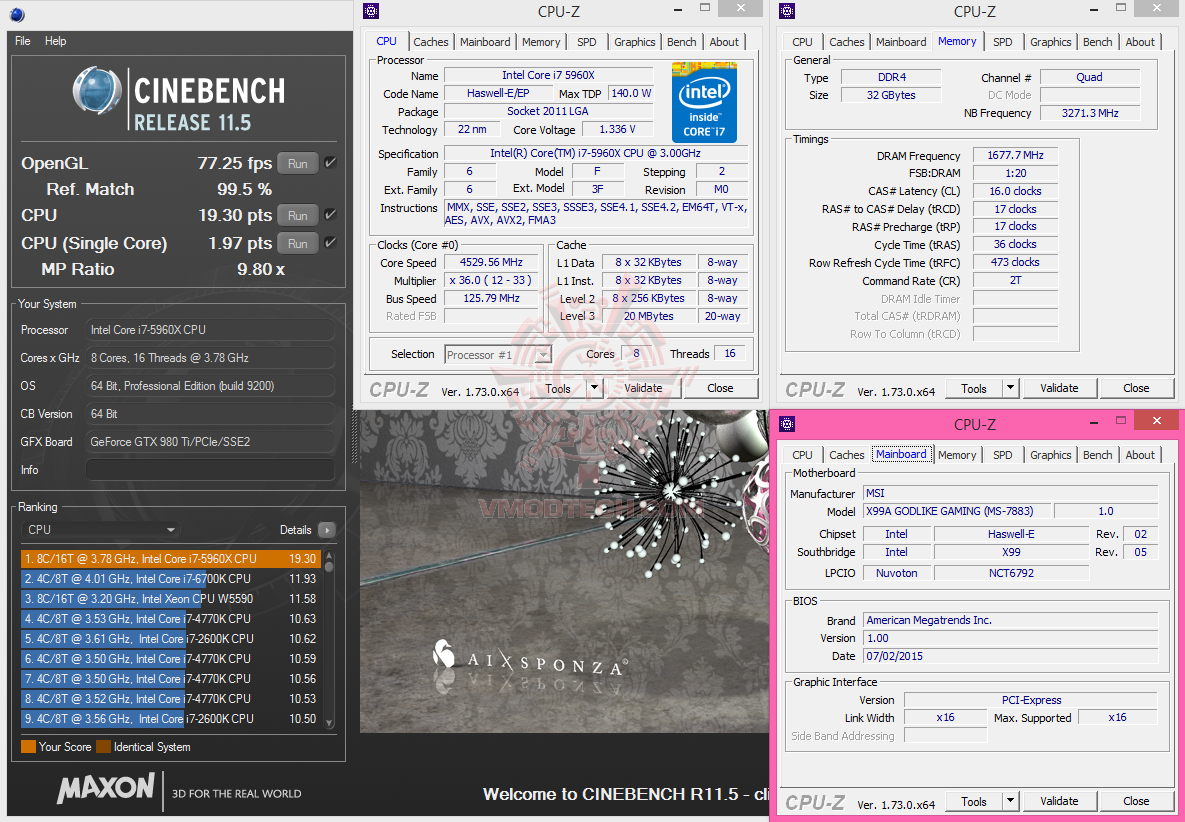The image size is (1185, 822).
Task: Click the Intel Core i7 logo badge
Action: coord(704,102)
